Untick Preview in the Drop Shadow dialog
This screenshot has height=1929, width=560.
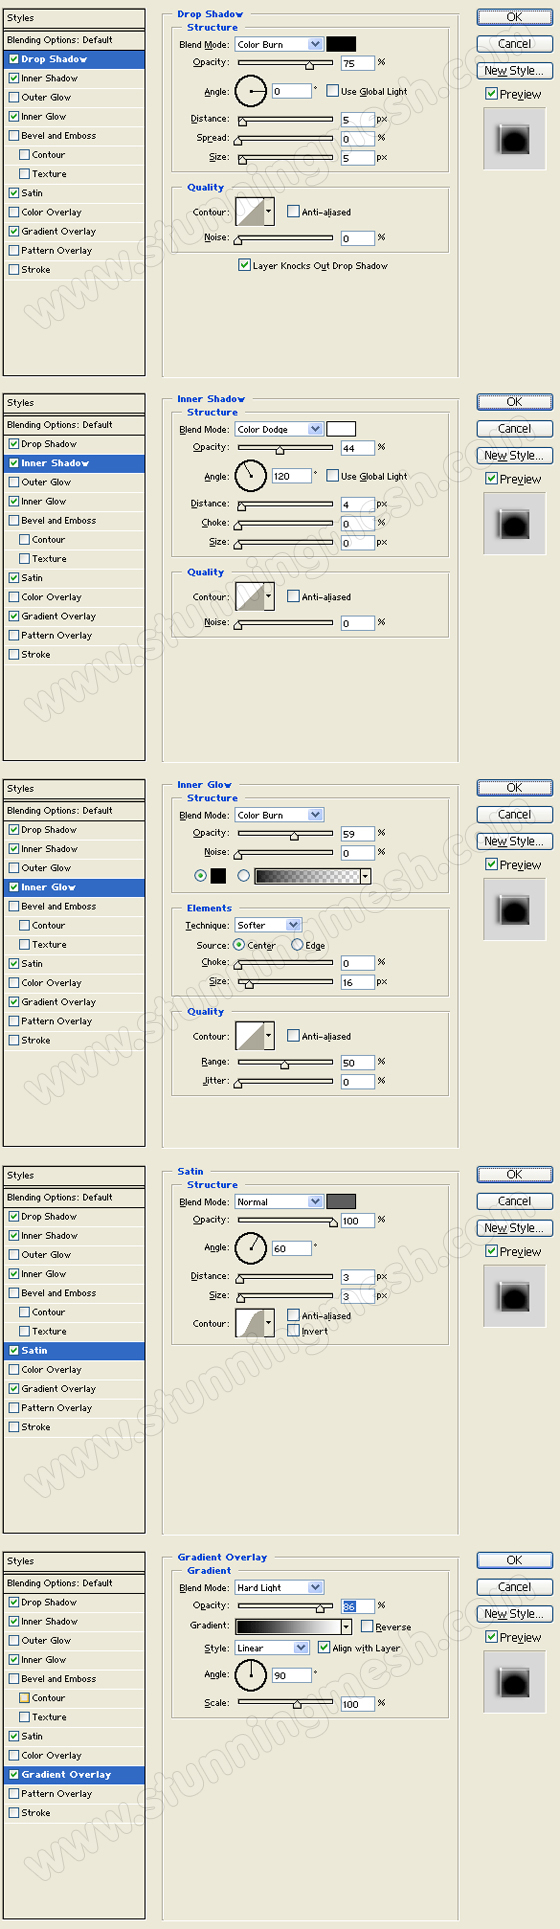click(491, 93)
